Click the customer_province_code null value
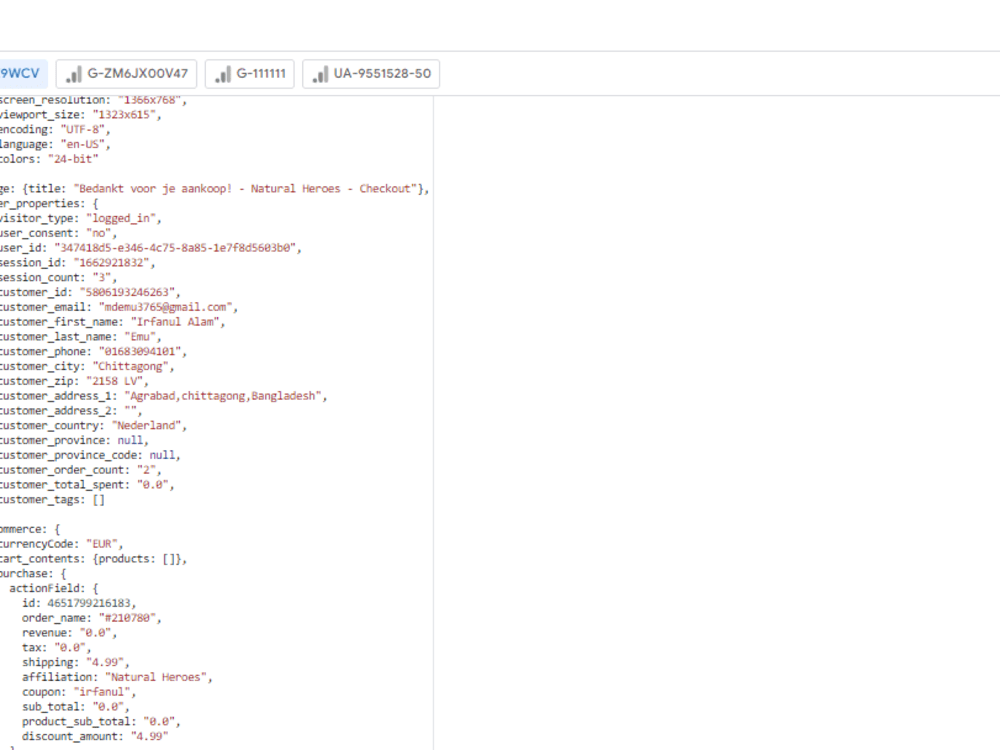Image resolution: width=1000 pixels, height=750 pixels. pyautogui.click(x=162, y=455)
